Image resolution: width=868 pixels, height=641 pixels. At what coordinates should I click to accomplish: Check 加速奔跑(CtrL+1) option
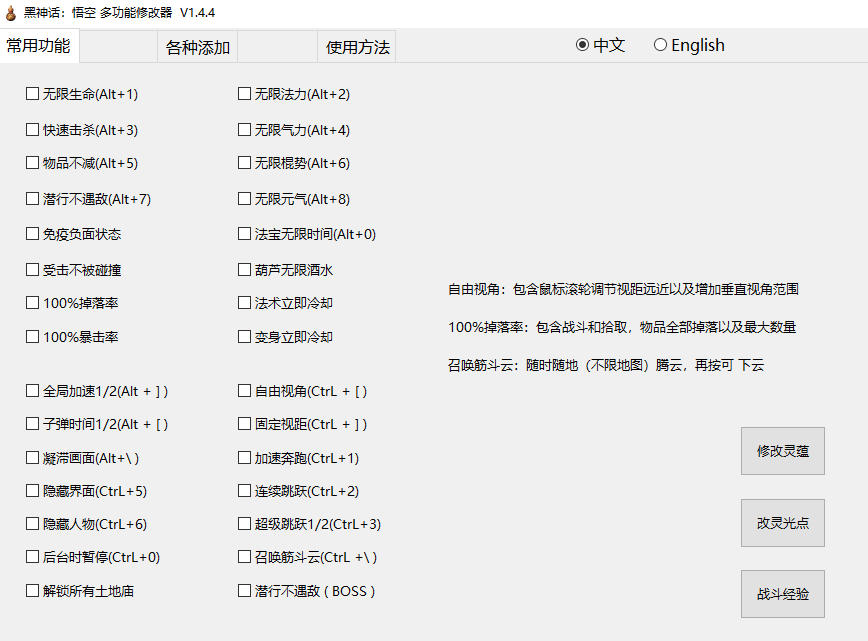pyautogui.click(x=244, y=458)
